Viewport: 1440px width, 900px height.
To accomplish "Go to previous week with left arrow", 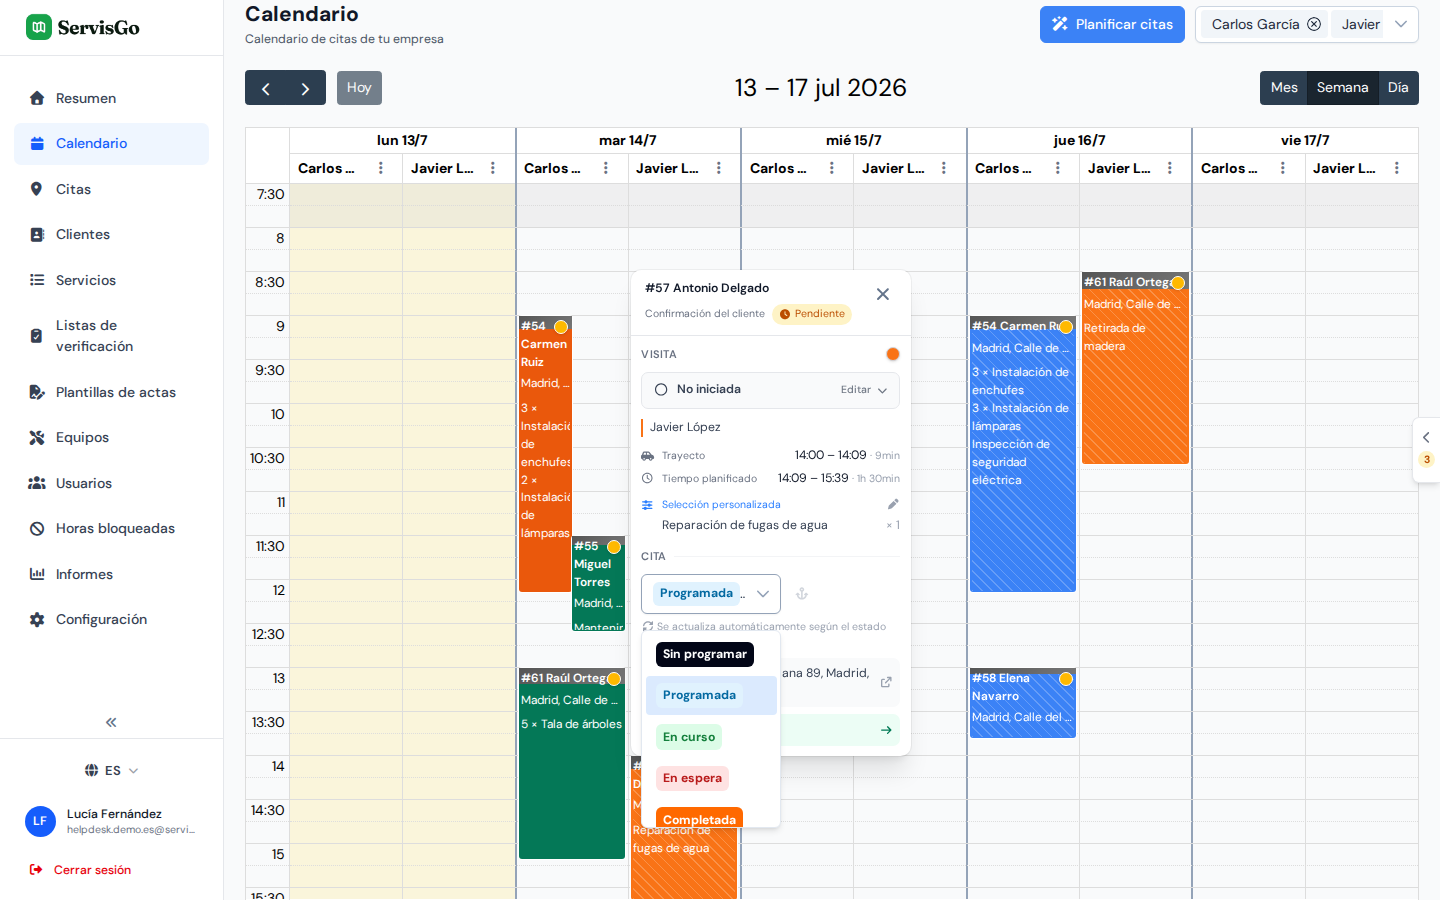I will (265, 88).
